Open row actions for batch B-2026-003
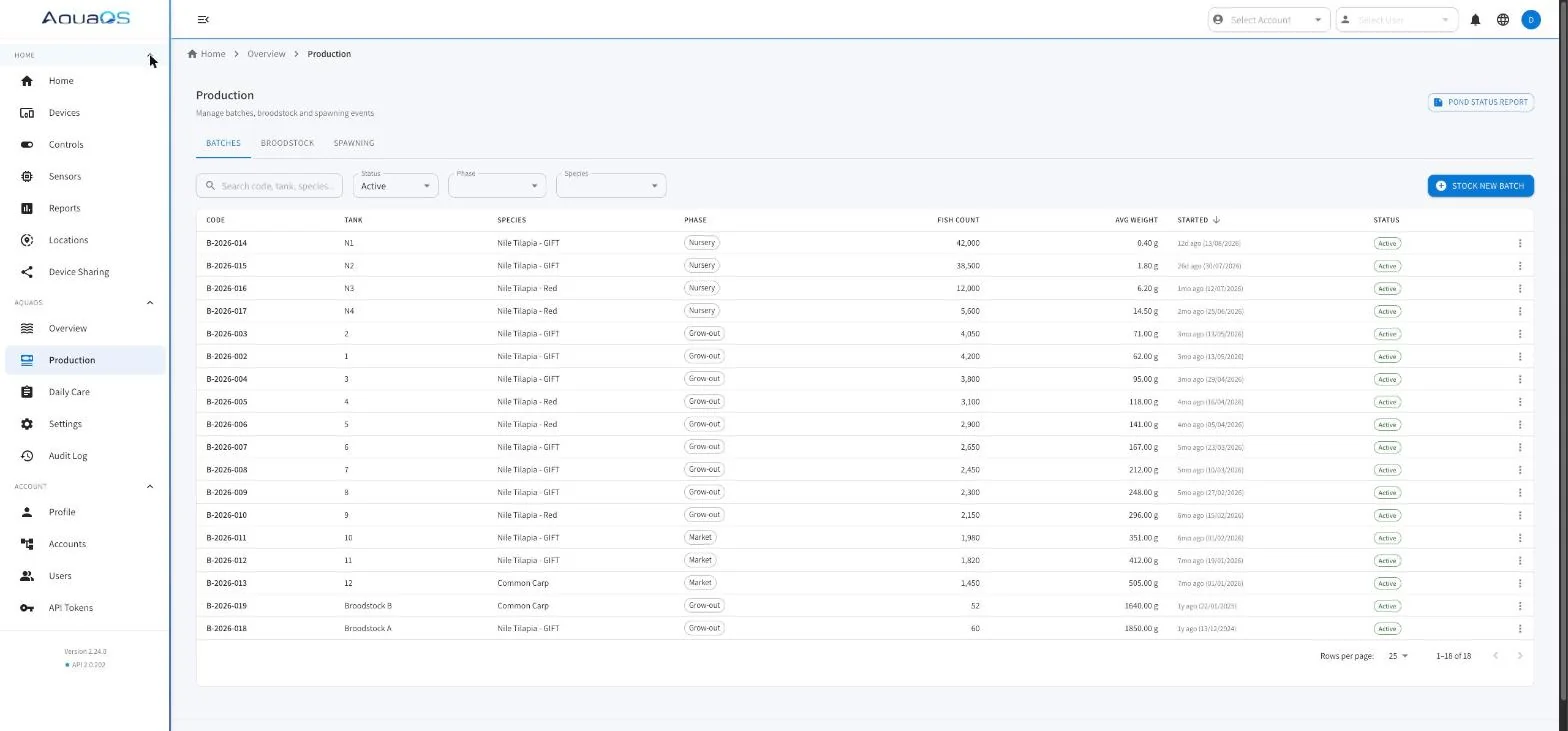The width and height of the screenshot is (1568, 731). (1519, 334)
